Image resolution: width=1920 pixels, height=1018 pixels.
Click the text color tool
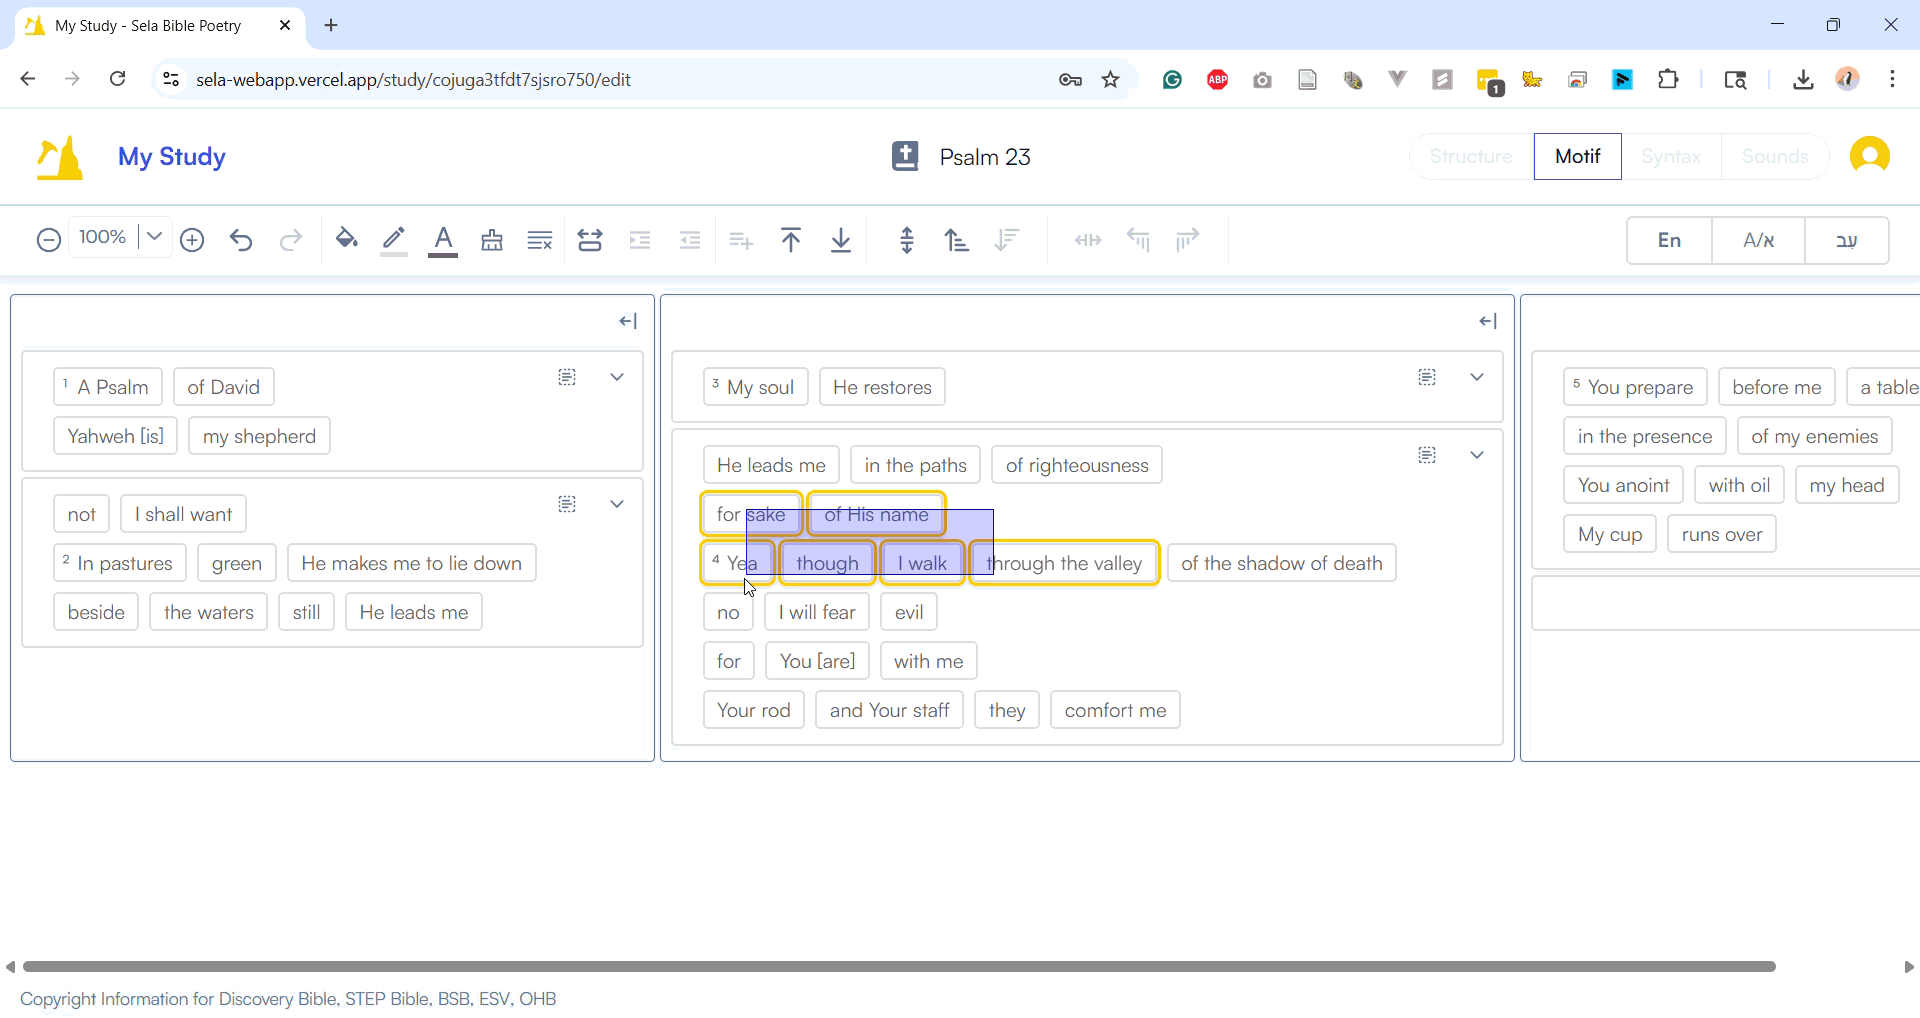click(443, 240)
